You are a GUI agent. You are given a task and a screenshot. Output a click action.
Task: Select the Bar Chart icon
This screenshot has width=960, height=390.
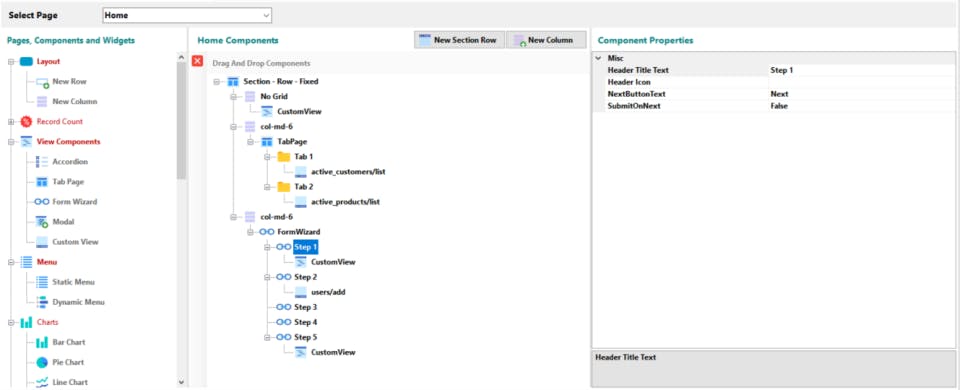(42, 342)
